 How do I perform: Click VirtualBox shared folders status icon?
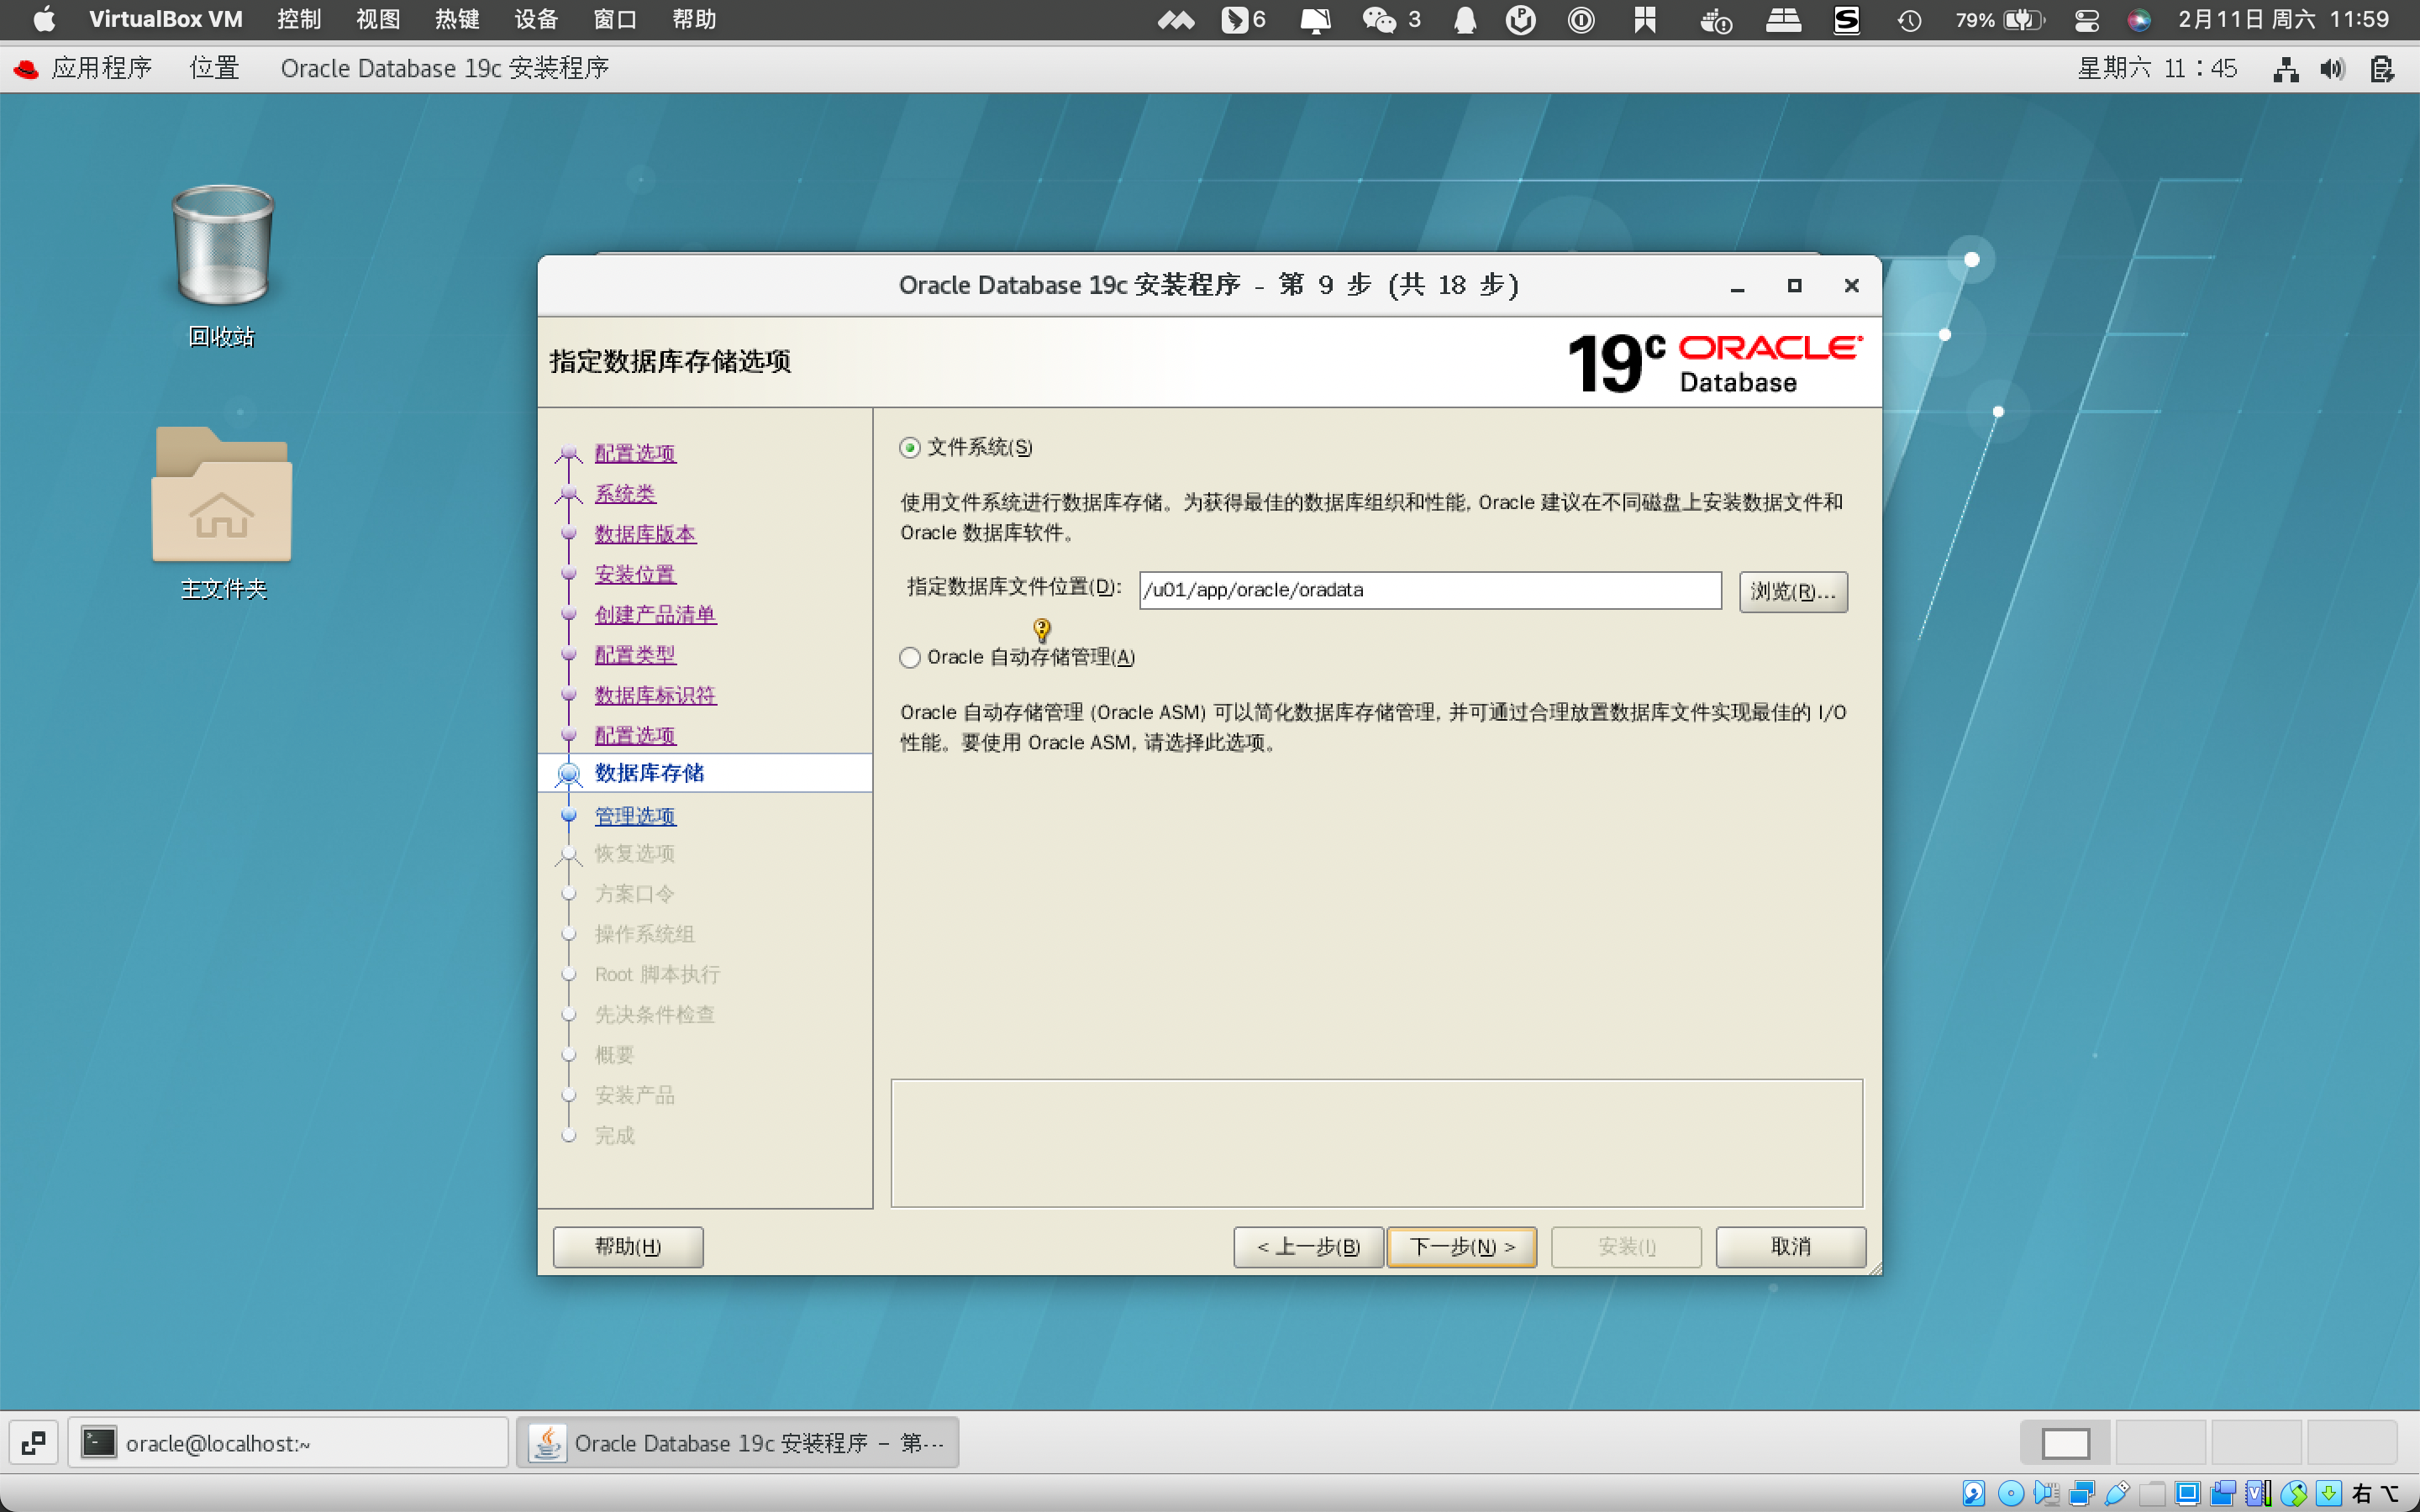tap(2153, 1493)
